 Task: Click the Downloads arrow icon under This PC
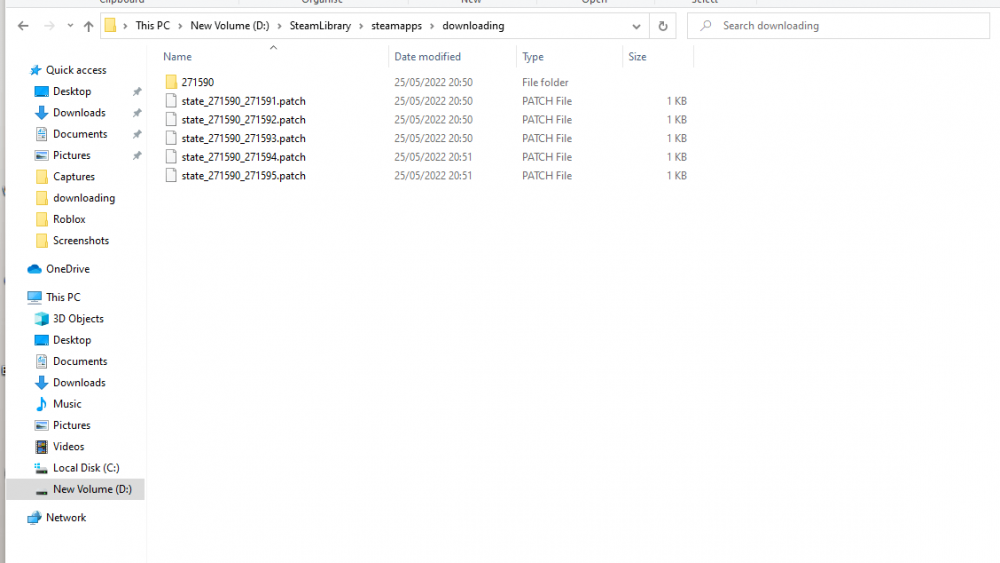point(41,383)
